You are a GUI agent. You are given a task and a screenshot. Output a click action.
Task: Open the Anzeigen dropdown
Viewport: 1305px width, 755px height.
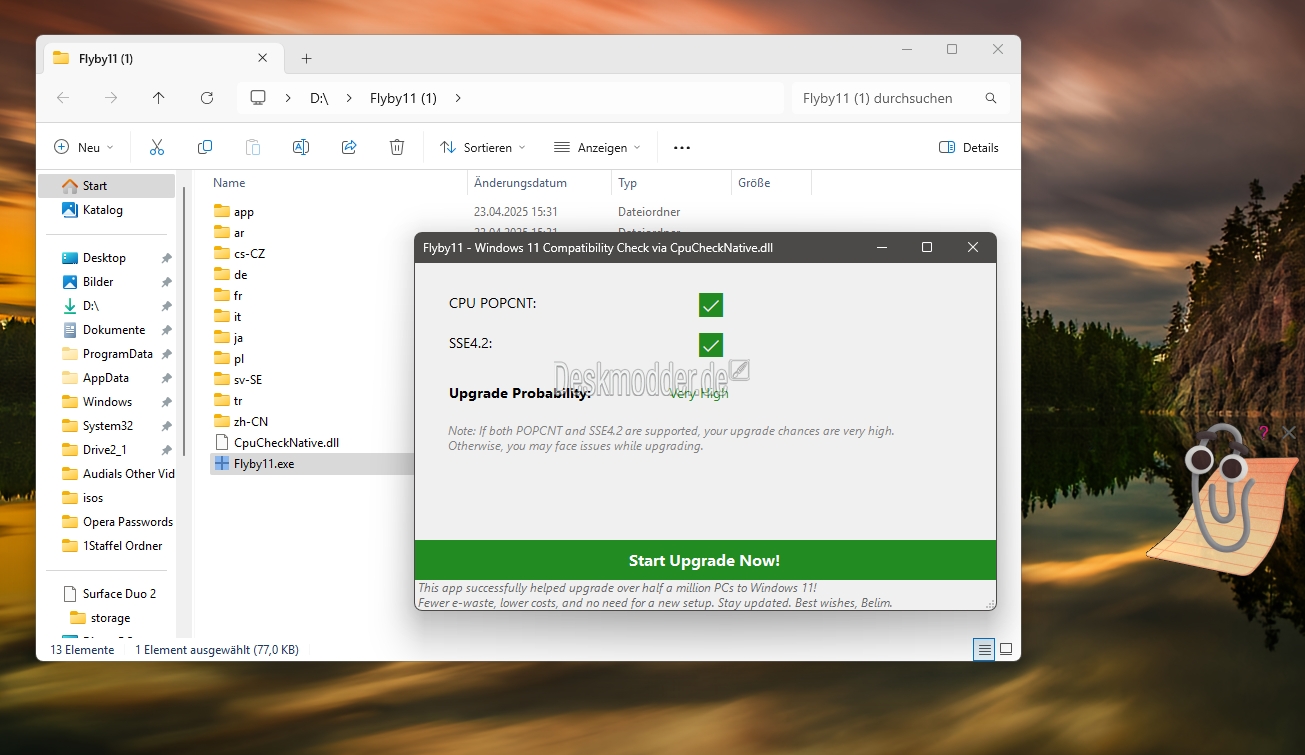pos(597,147)
